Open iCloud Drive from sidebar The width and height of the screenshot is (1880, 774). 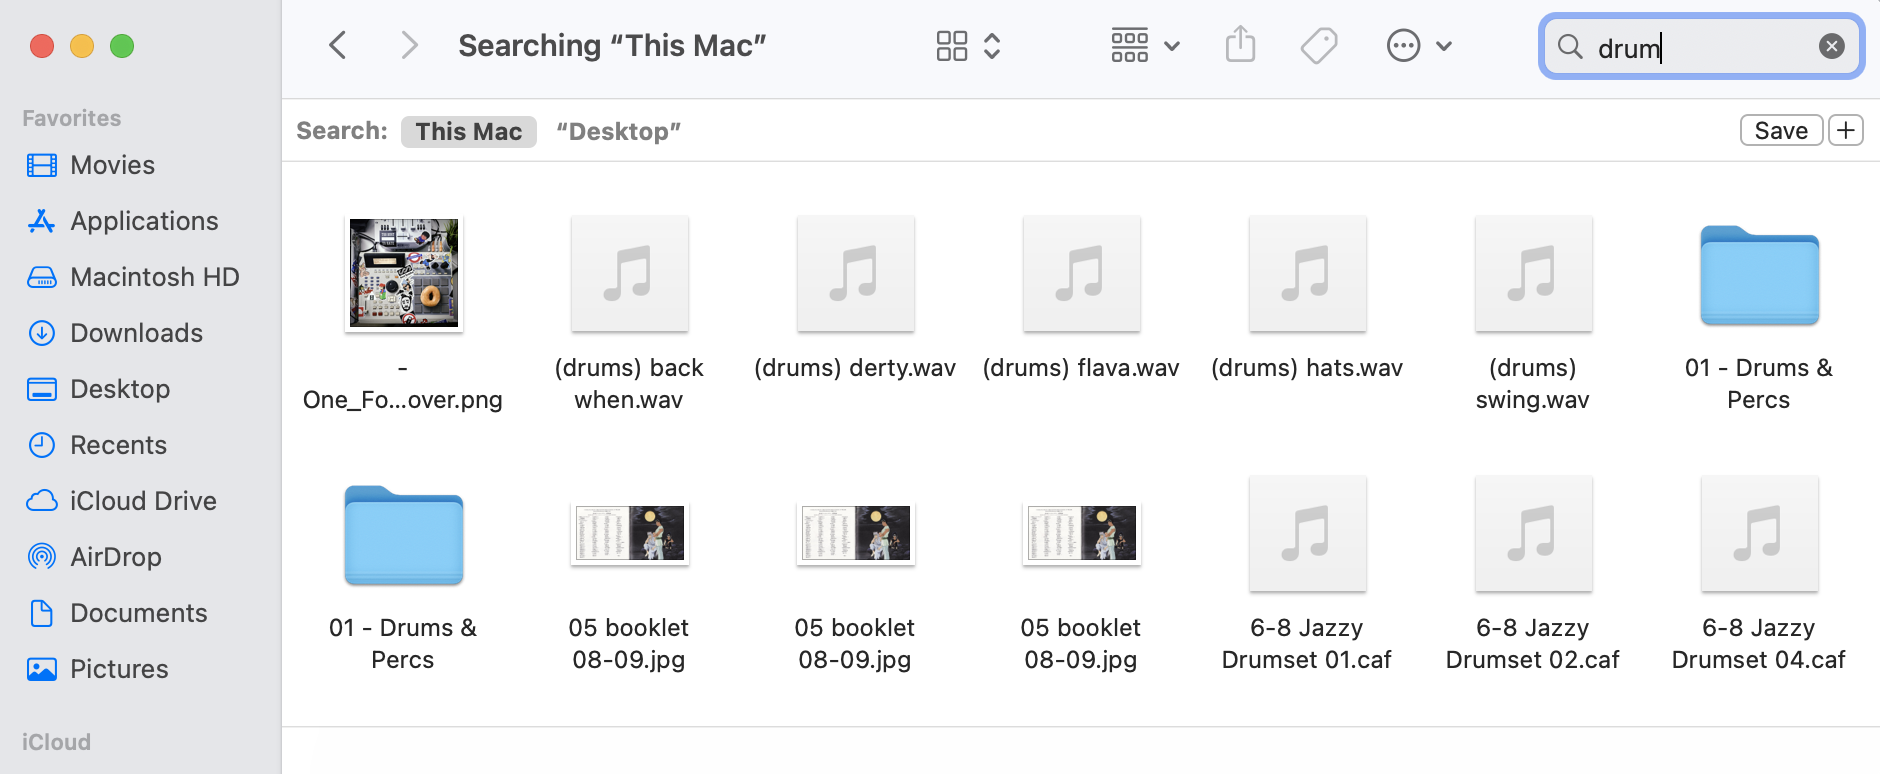142,501
